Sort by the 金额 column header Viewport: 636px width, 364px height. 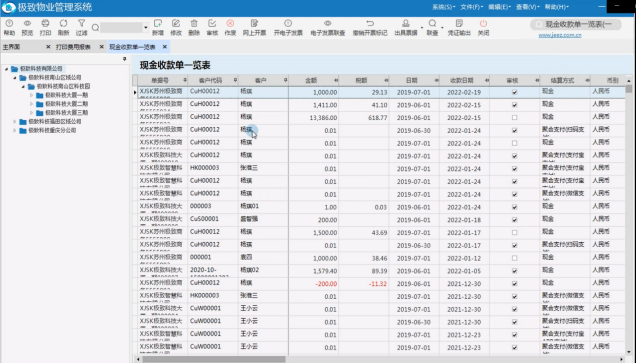(x=311, y=80)
